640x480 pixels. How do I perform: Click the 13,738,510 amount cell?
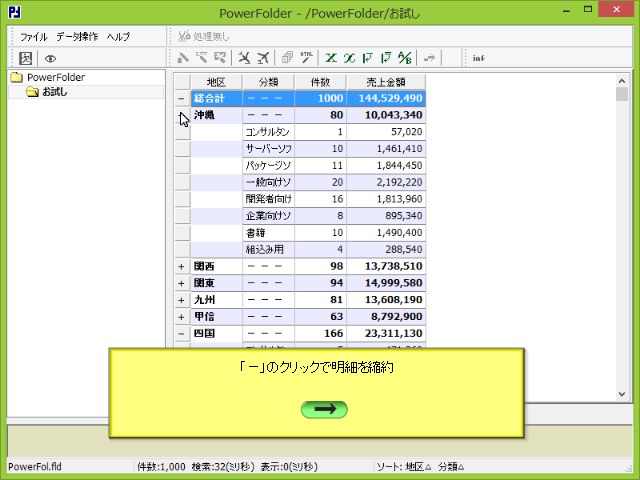(386, 267)
